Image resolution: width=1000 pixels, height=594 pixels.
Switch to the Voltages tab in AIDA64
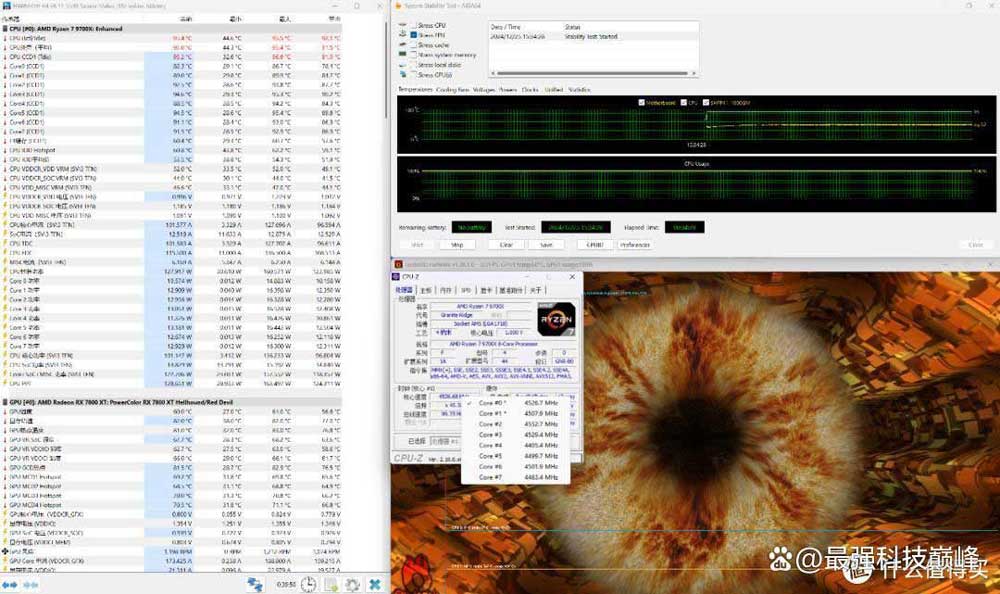point(483,89)
